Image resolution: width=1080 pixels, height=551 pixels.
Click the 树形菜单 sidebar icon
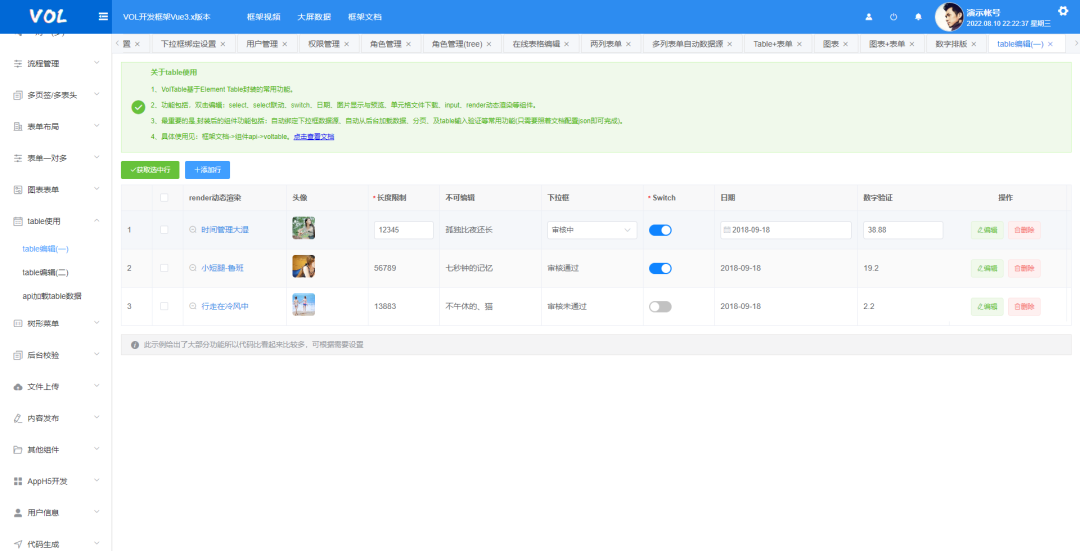pyautogui.click(x=18, y=324)
